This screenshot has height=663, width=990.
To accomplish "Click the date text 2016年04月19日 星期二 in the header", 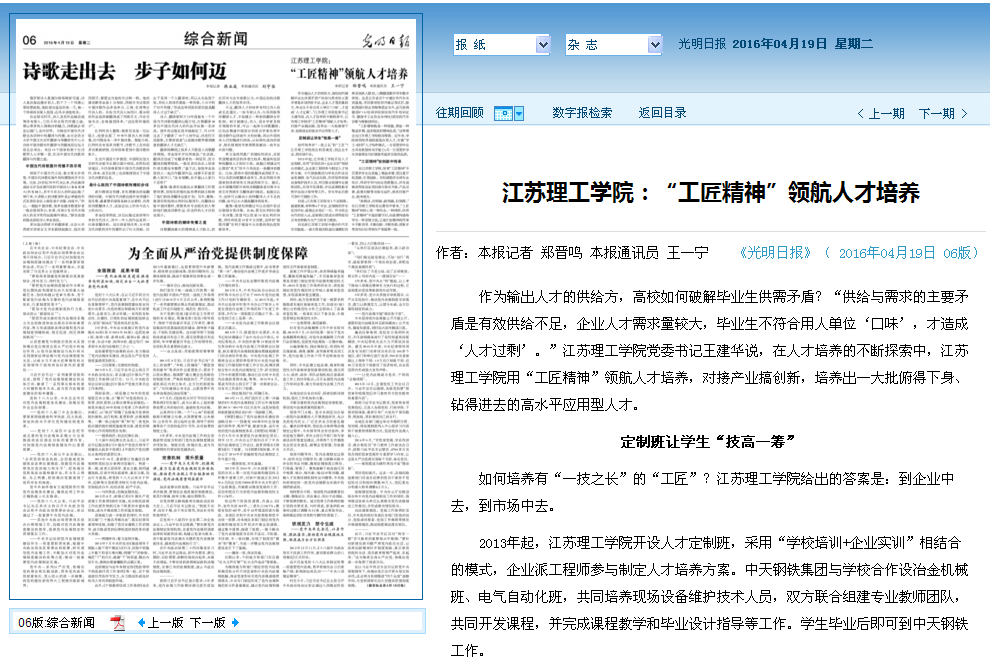I will coord(802,44).
